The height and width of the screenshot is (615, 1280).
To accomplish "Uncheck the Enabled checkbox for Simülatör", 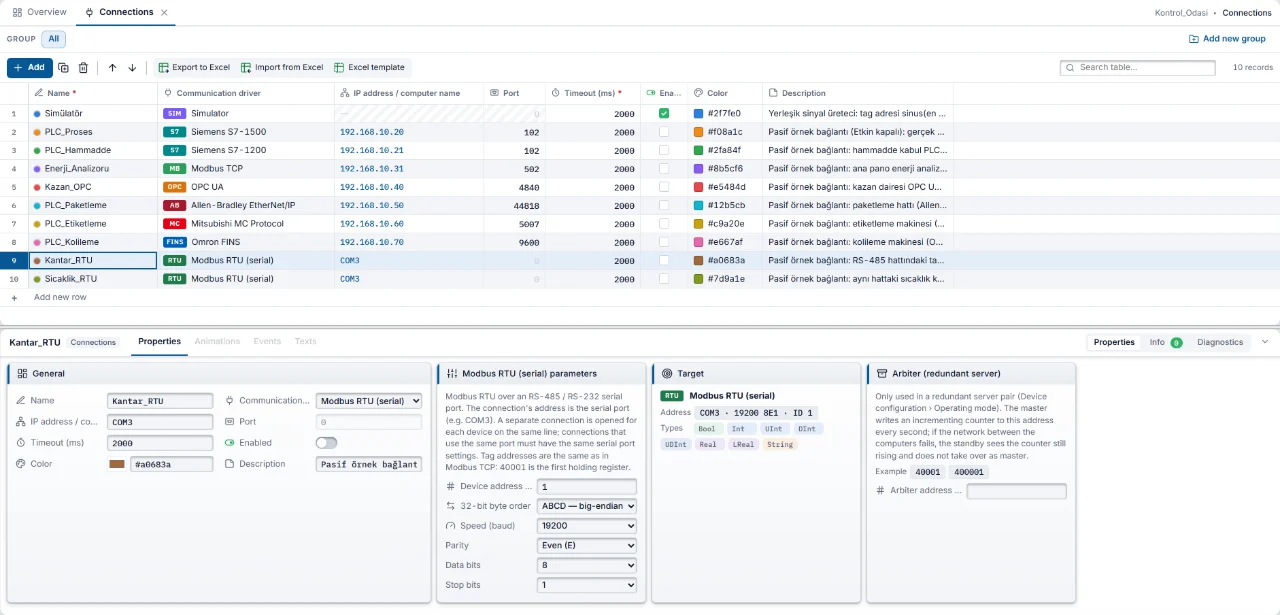I will click(x=664, y=114).
